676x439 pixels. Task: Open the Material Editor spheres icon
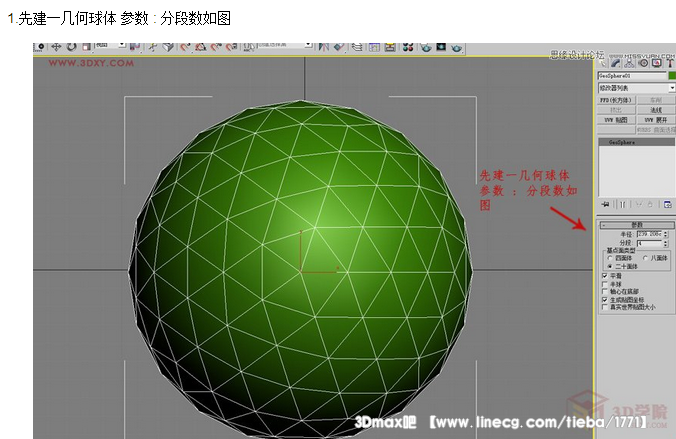coord(408,47)
